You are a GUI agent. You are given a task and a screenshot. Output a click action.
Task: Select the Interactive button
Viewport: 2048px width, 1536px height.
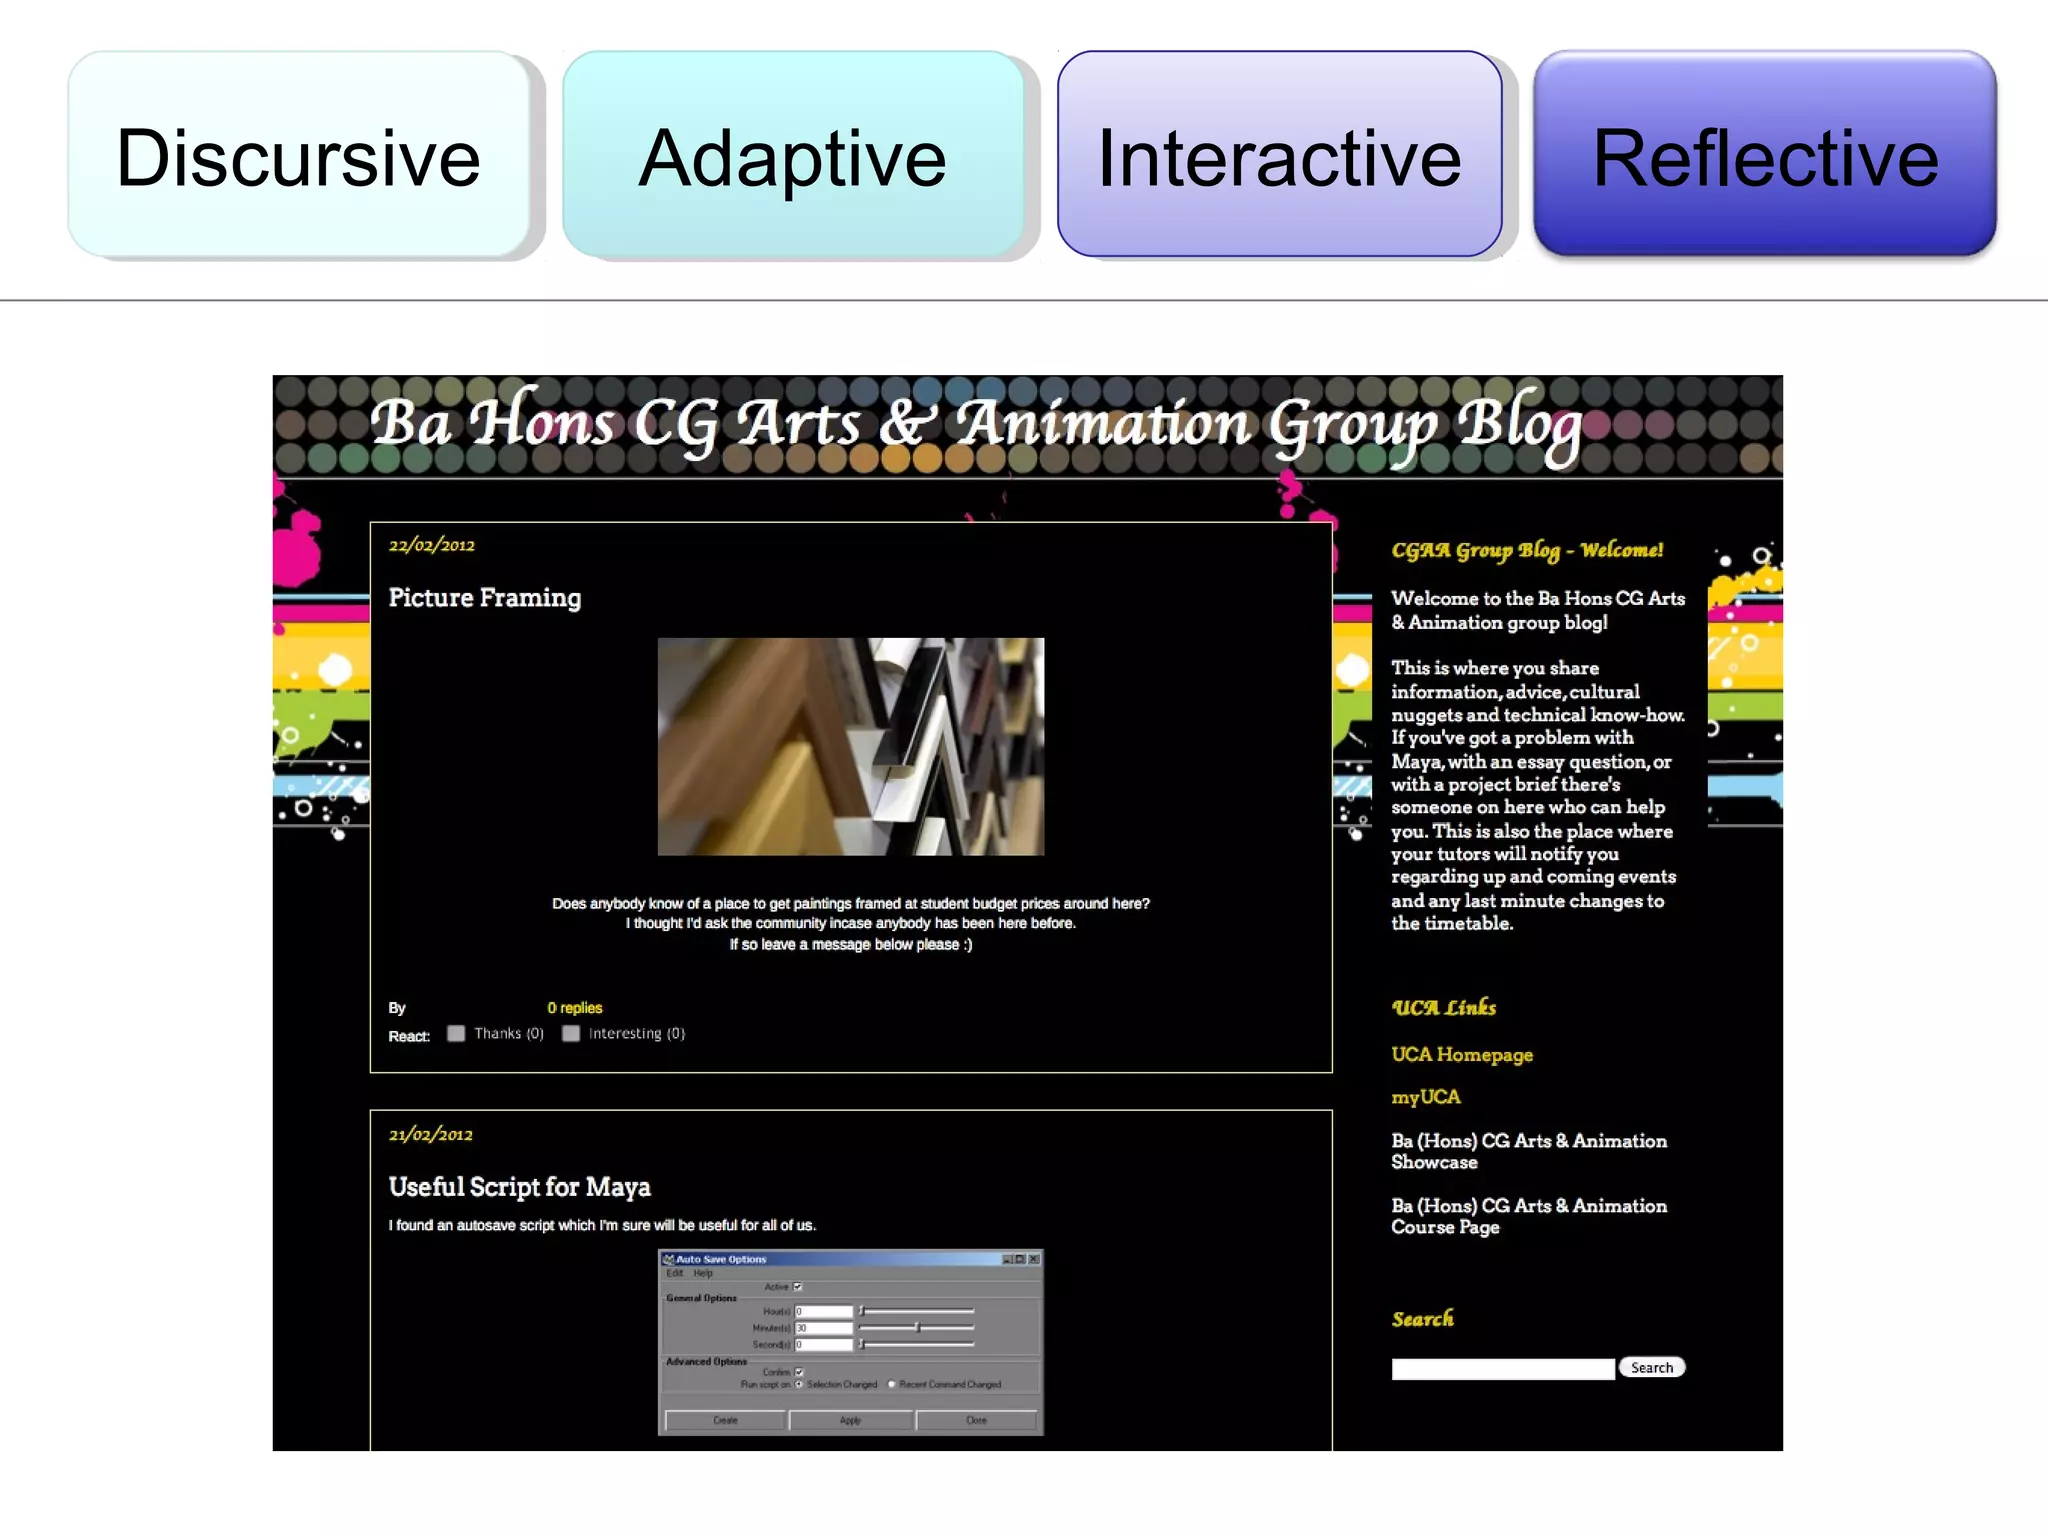(x=1280, y=155)
